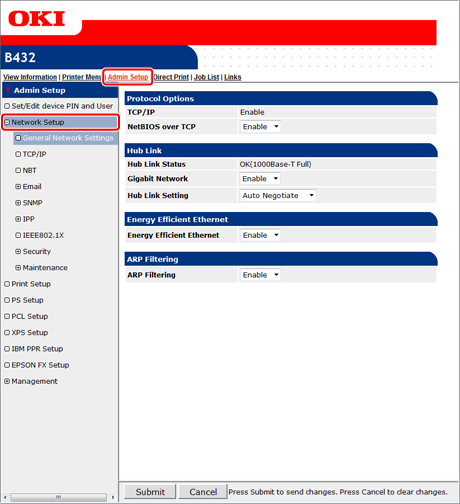
Task: Open the Gigabit Network dropdown
Action: point(260,179)
